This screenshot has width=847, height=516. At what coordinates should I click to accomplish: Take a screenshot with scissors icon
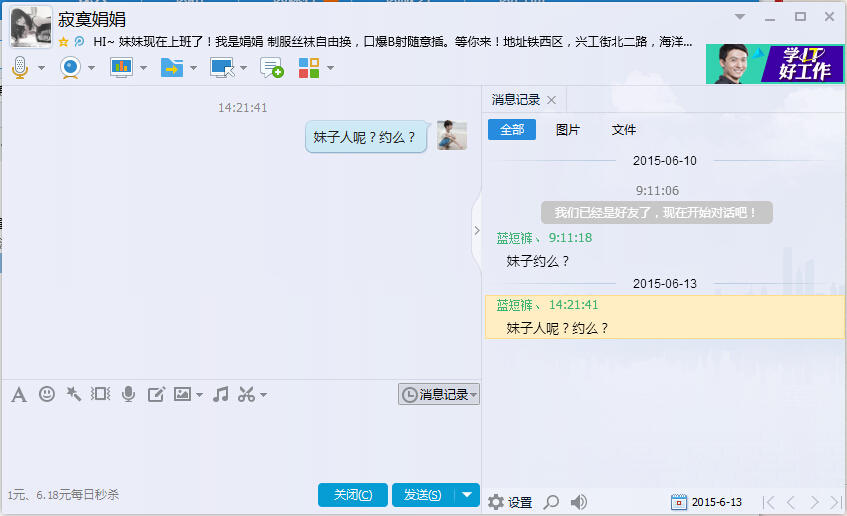(246, 394)
